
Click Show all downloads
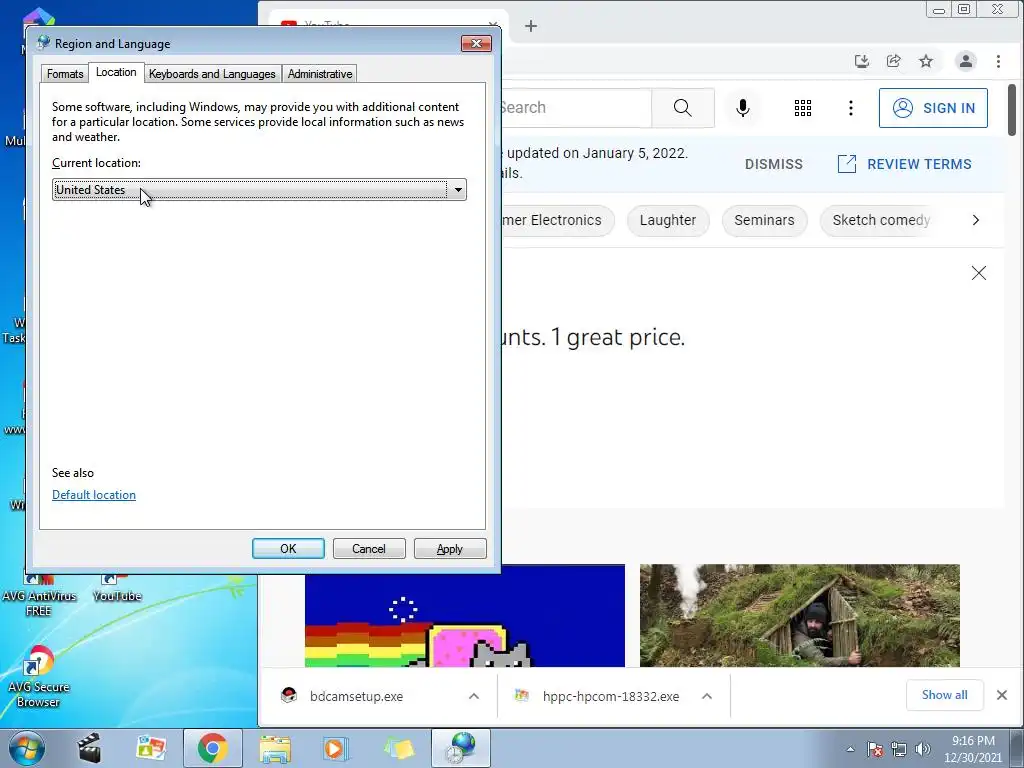pyautogui.click(x=944, y=695)
